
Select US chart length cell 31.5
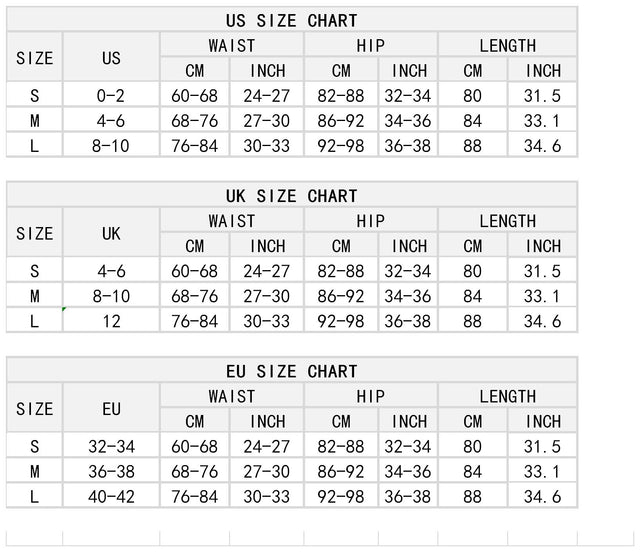[542, 95]
